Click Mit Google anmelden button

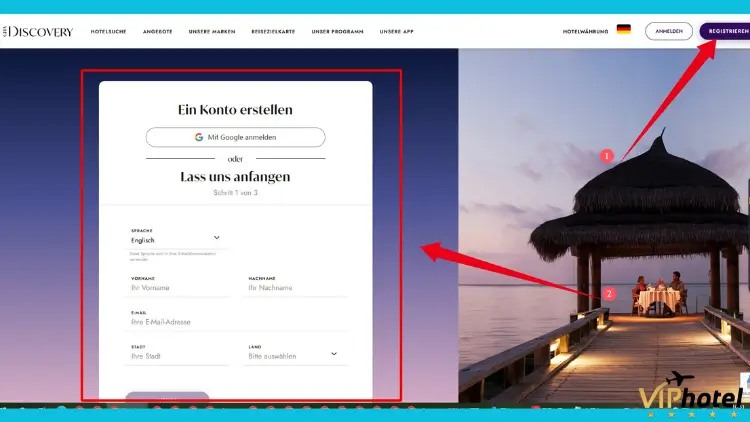coord(235,137)
